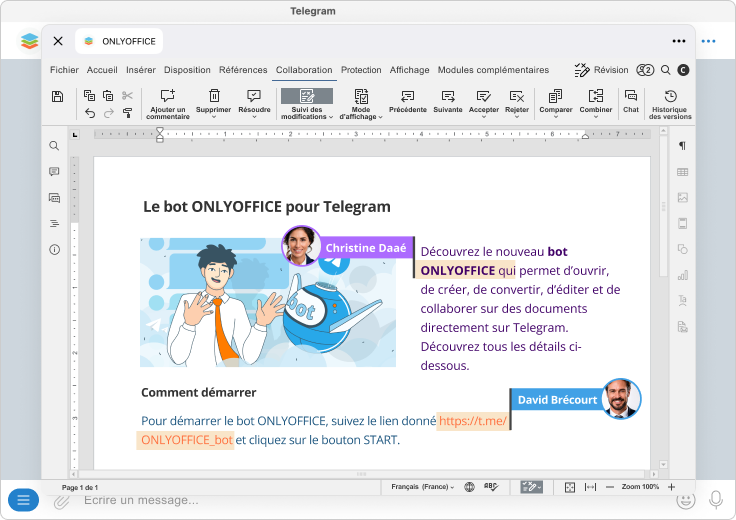Switch to the Affichage tab
Screen dimensions: 736x520
[x=409, y=70]
